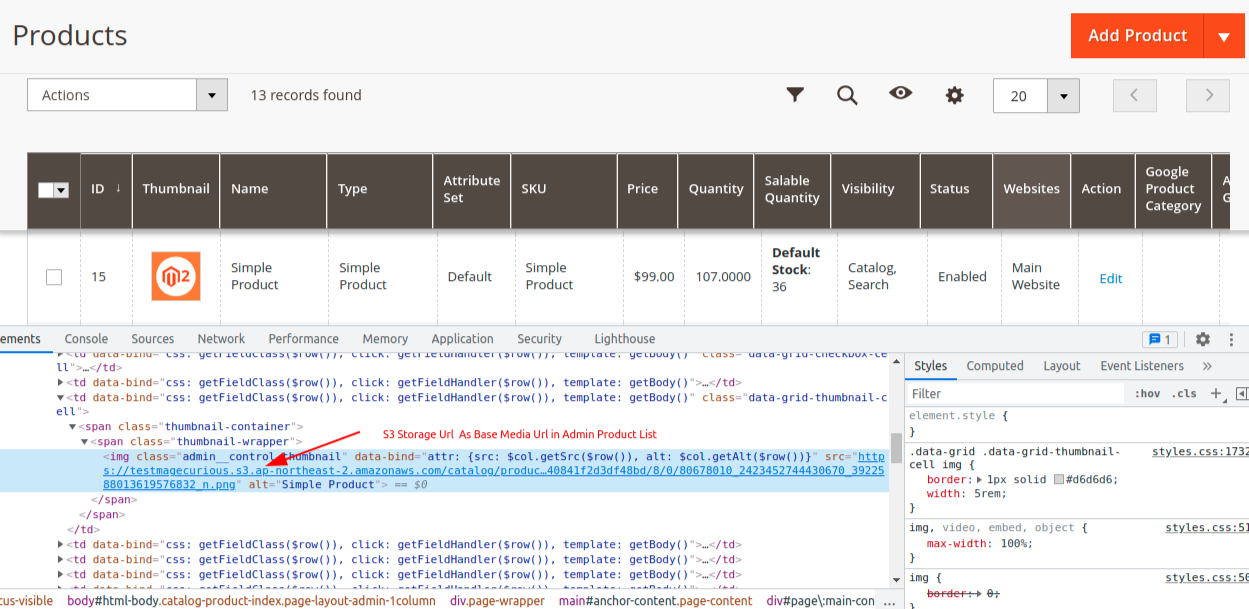Screen dimensions: 1249x609
Task: Open column settings via the gear icon
Action: coord(954,94)
